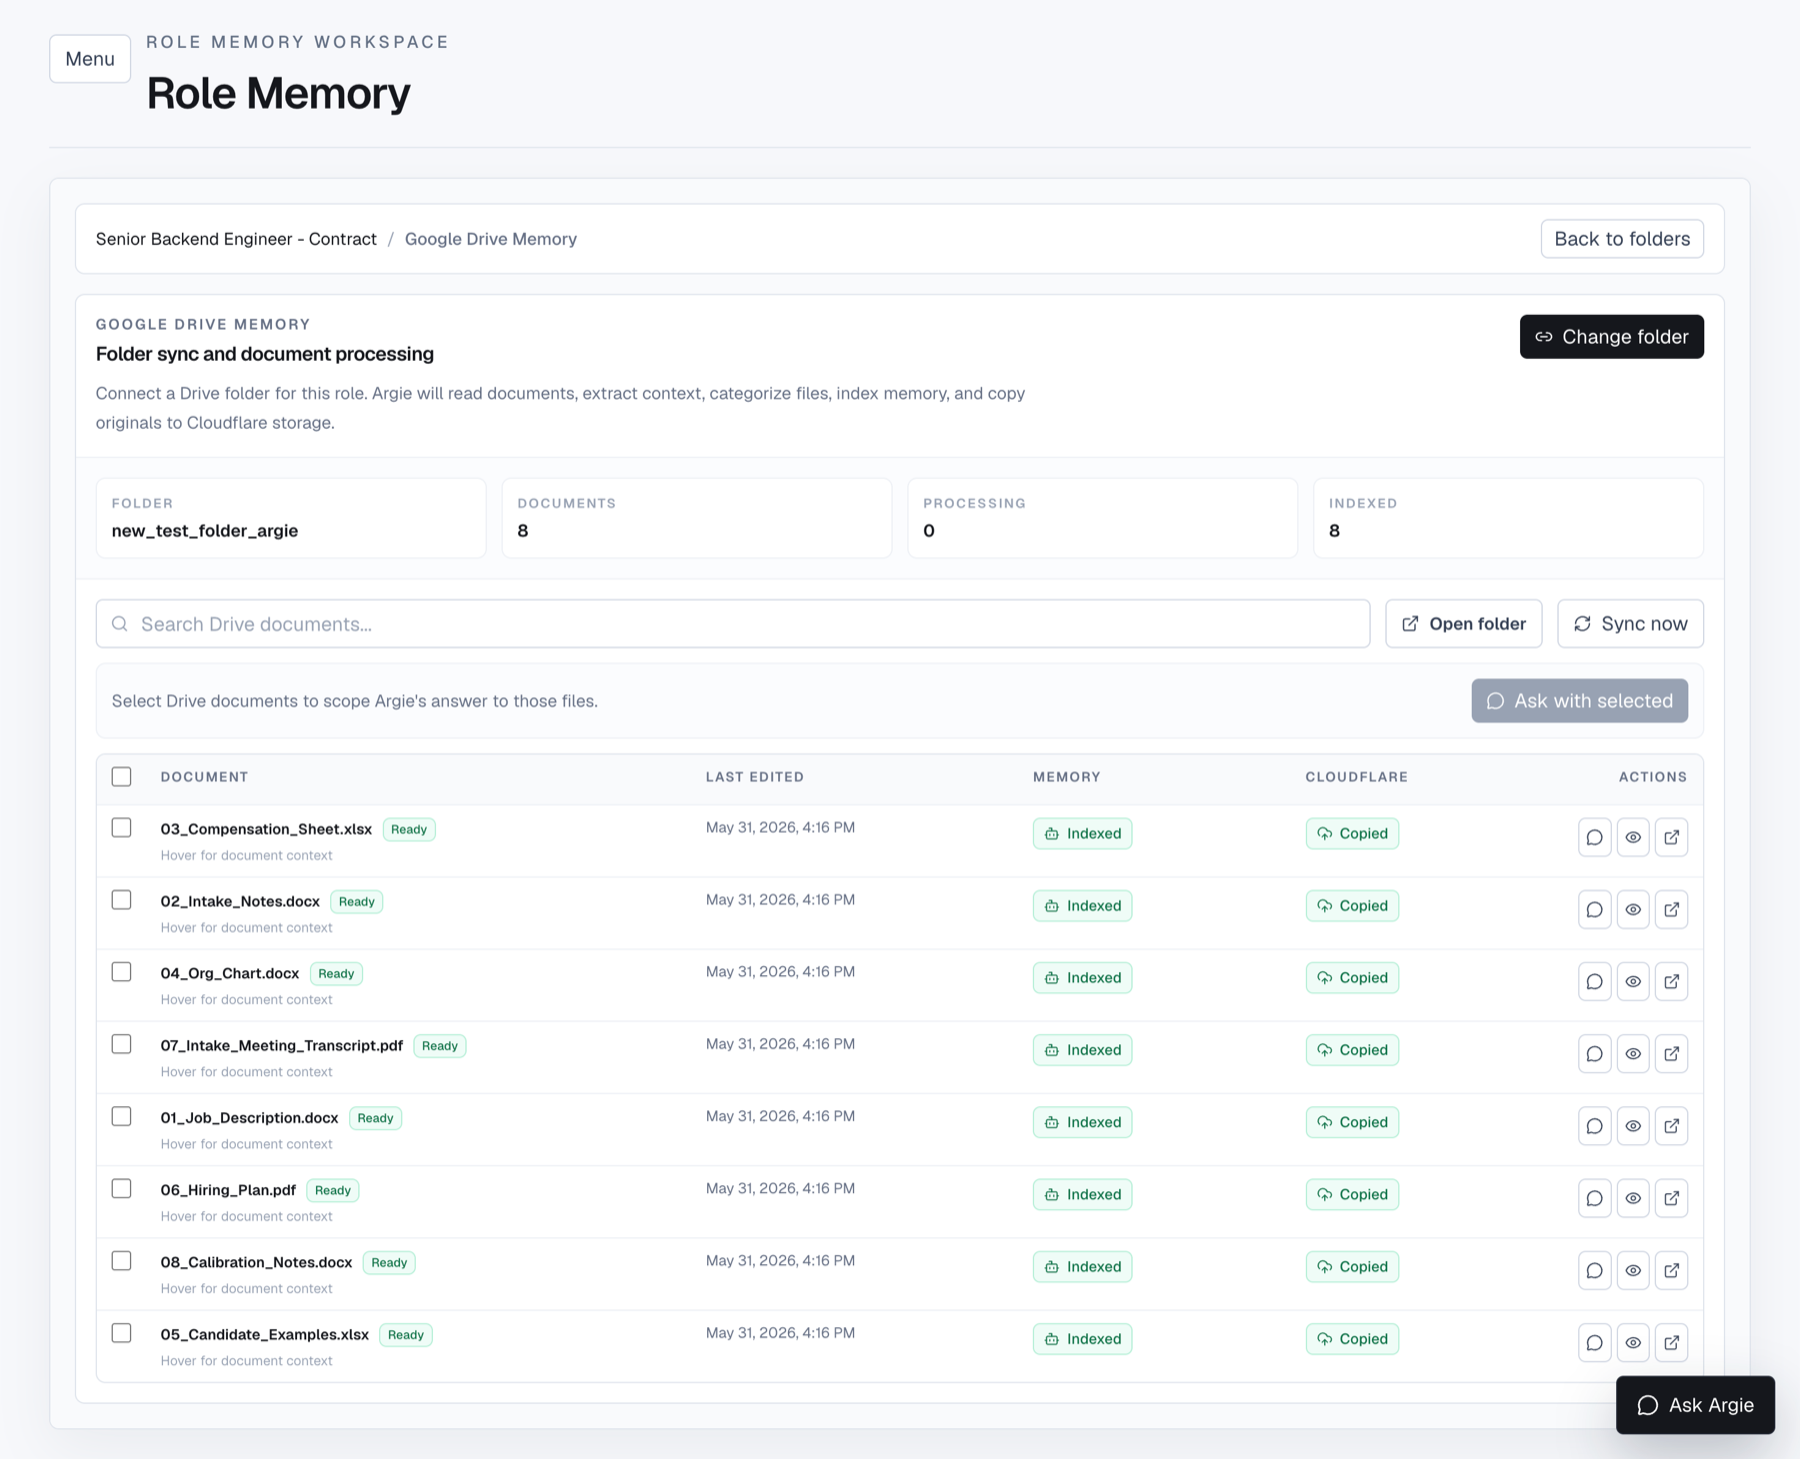Screen dimensions: 1800x1459
Task: Check the 02_Intake_Notes.docx checkbox
Action: [x=121, y=900]
